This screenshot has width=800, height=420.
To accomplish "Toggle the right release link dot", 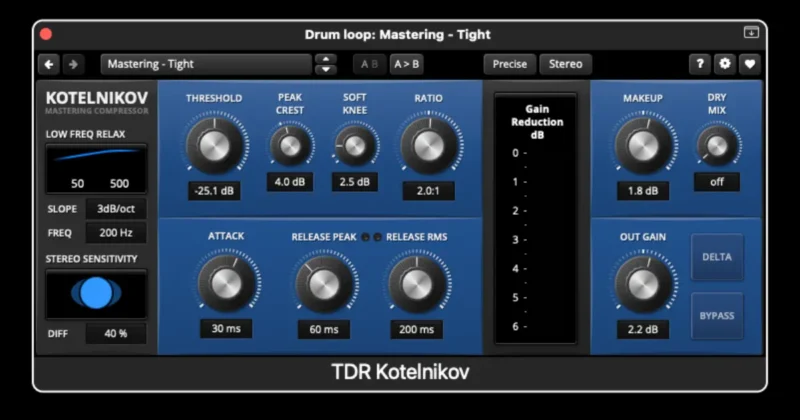I will tap(378, 237).
